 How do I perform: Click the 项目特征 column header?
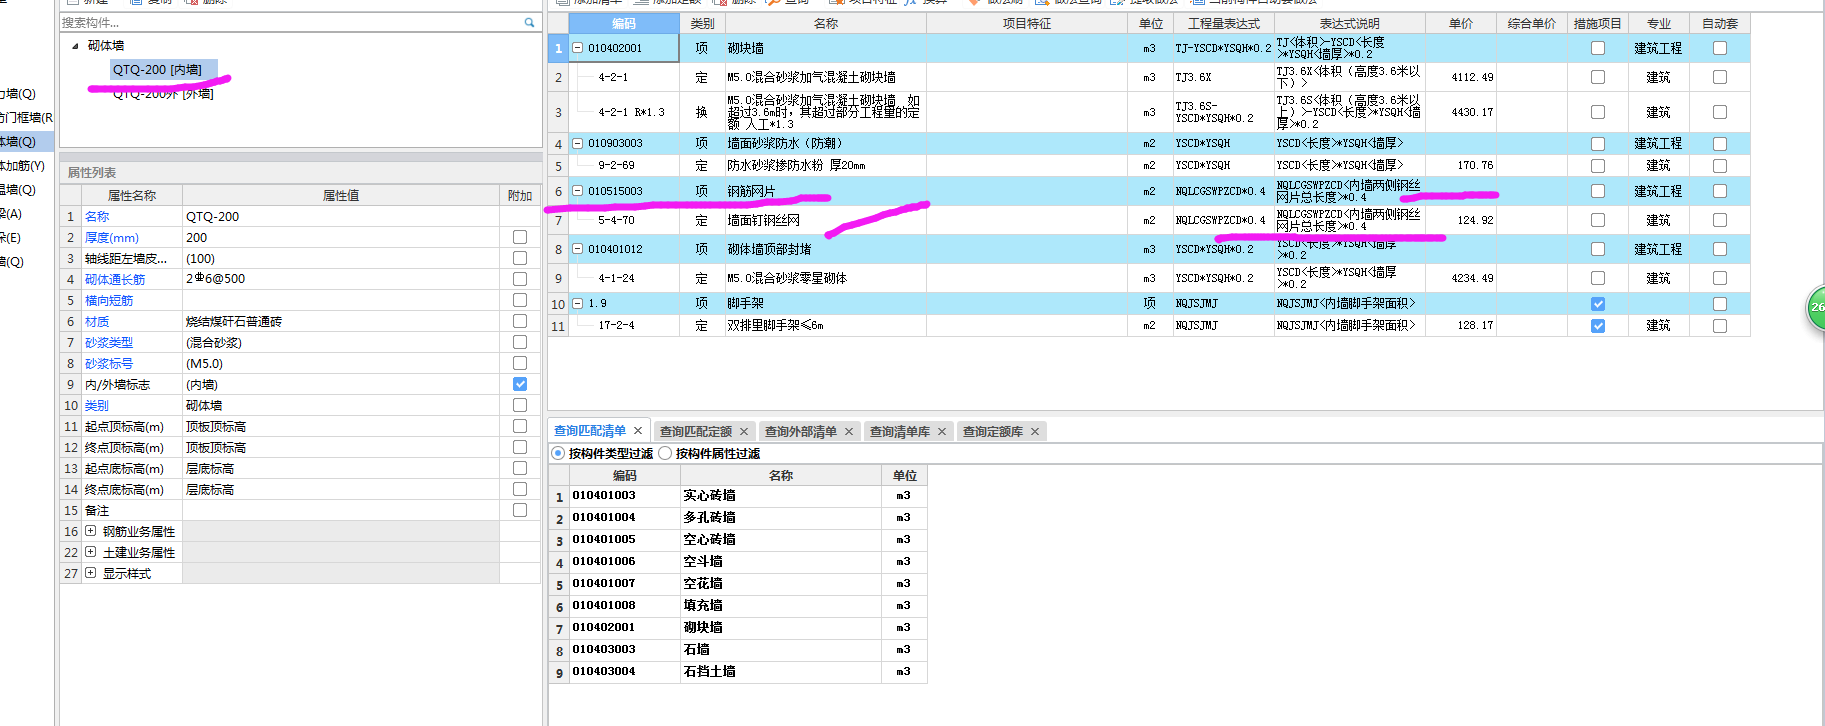[1027, 23]
